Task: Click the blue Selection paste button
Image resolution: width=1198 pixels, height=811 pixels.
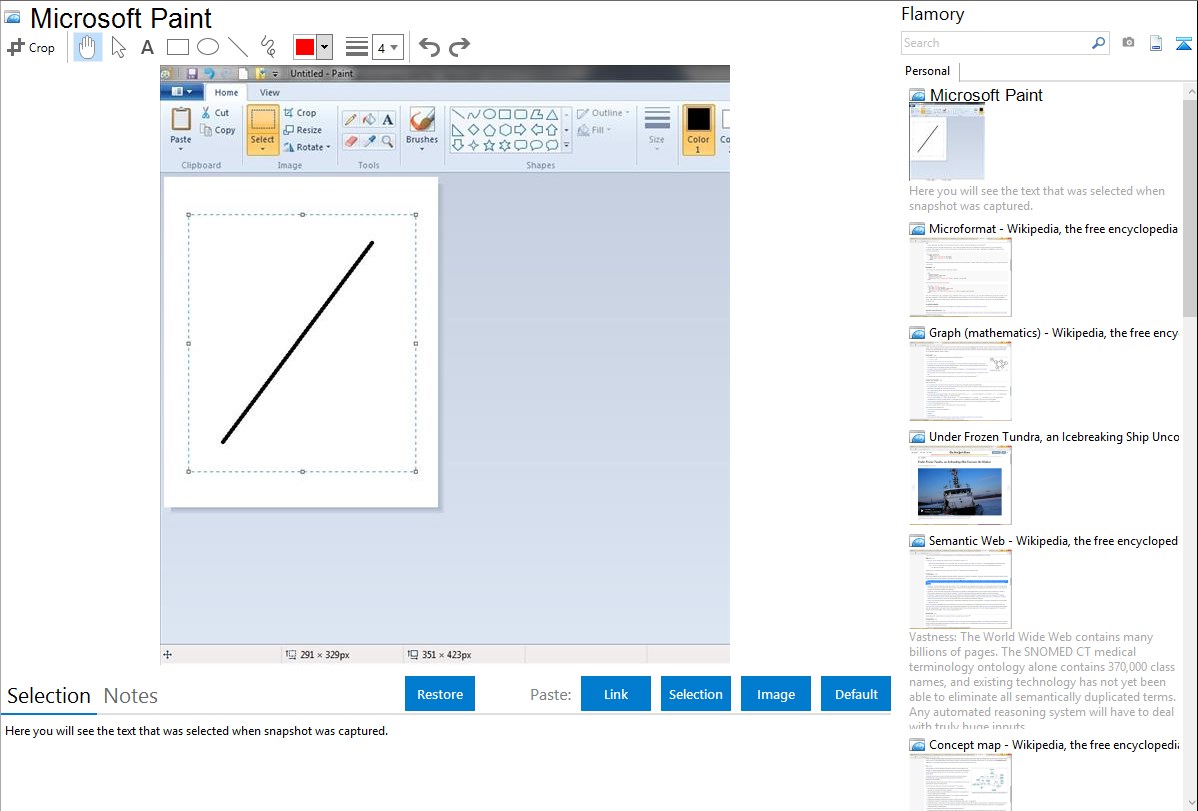Action: [x=695, y=694]
